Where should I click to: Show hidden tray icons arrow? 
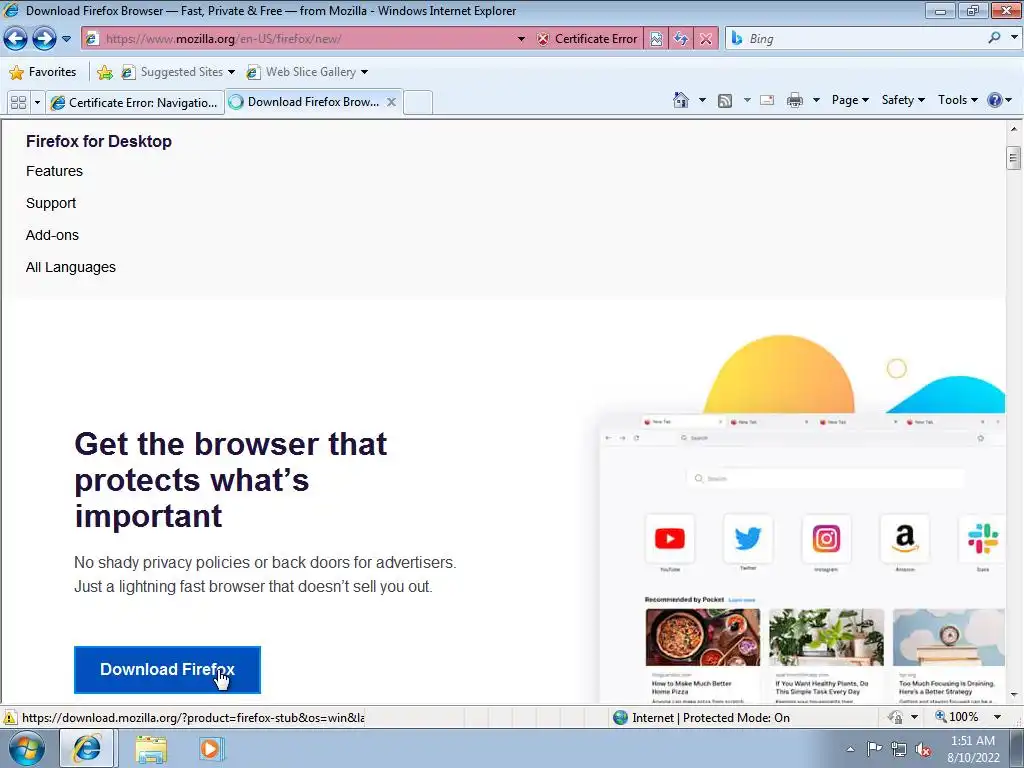point(850,749)
